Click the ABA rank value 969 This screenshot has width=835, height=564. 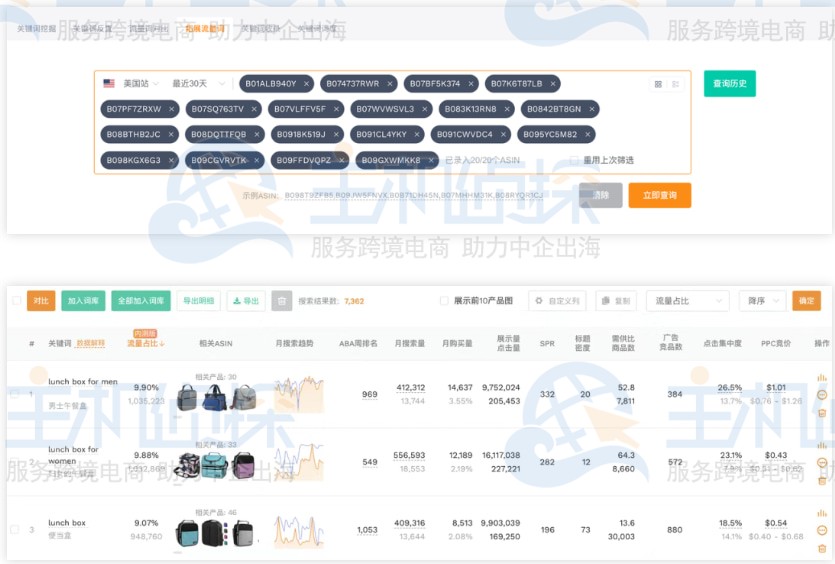coord(370,394)
